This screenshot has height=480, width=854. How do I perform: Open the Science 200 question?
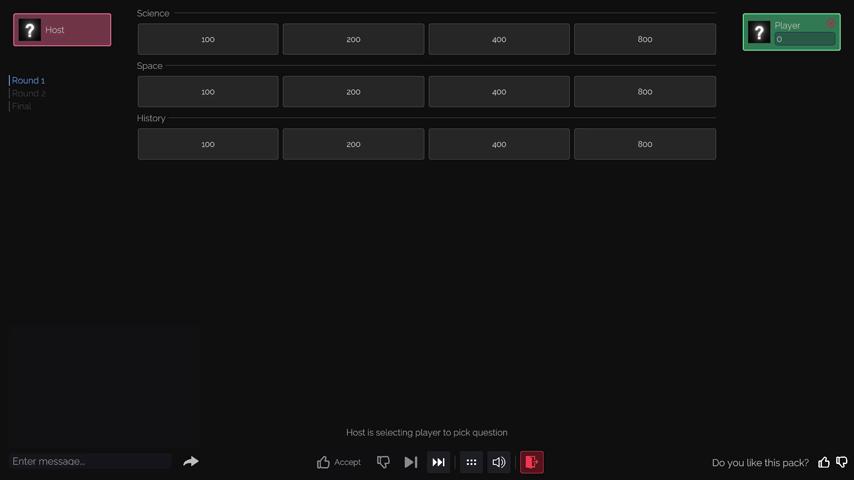pos(353,39)
